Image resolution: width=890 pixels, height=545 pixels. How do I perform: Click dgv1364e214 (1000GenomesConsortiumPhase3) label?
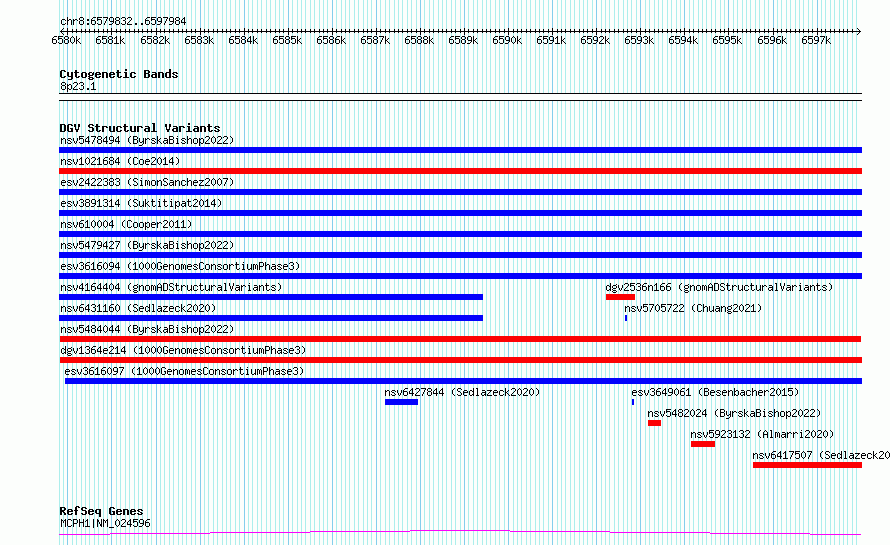(x=183, y=350)
